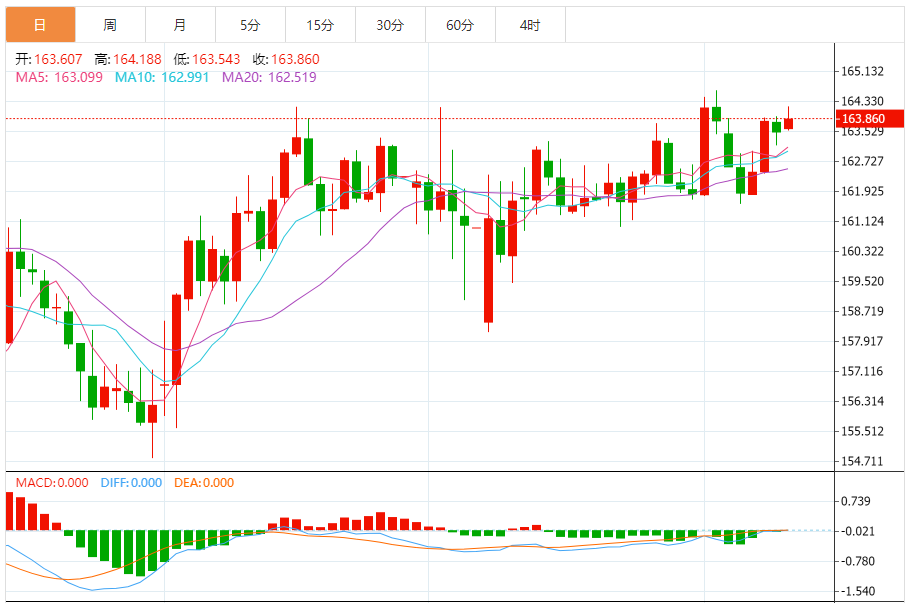Click the 低:163.543 low price value
The width and height of the screenshot is (910, 603).
click(x=207, y=59)
